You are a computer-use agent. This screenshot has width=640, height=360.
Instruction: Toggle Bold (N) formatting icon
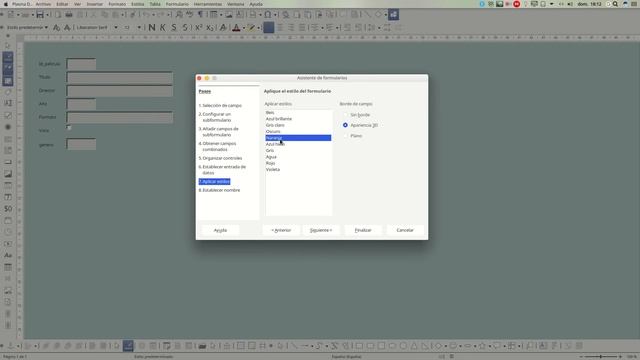152,27
